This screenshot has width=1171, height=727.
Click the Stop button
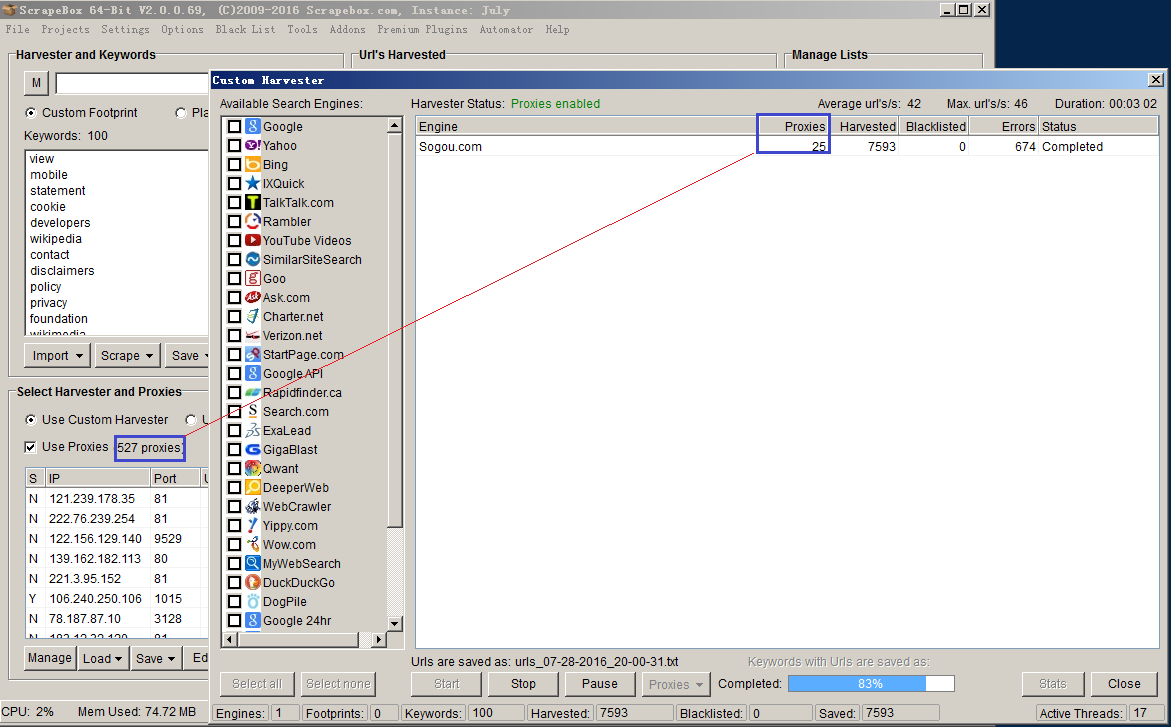[523, 684]
